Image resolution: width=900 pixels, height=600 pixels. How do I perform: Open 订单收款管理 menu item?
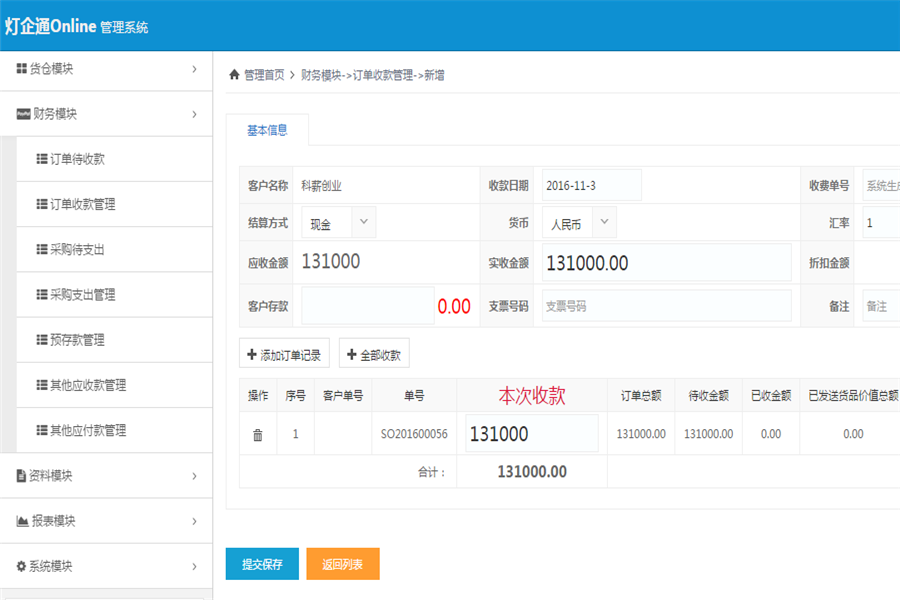pyautogui.click(x=114, y=204)
